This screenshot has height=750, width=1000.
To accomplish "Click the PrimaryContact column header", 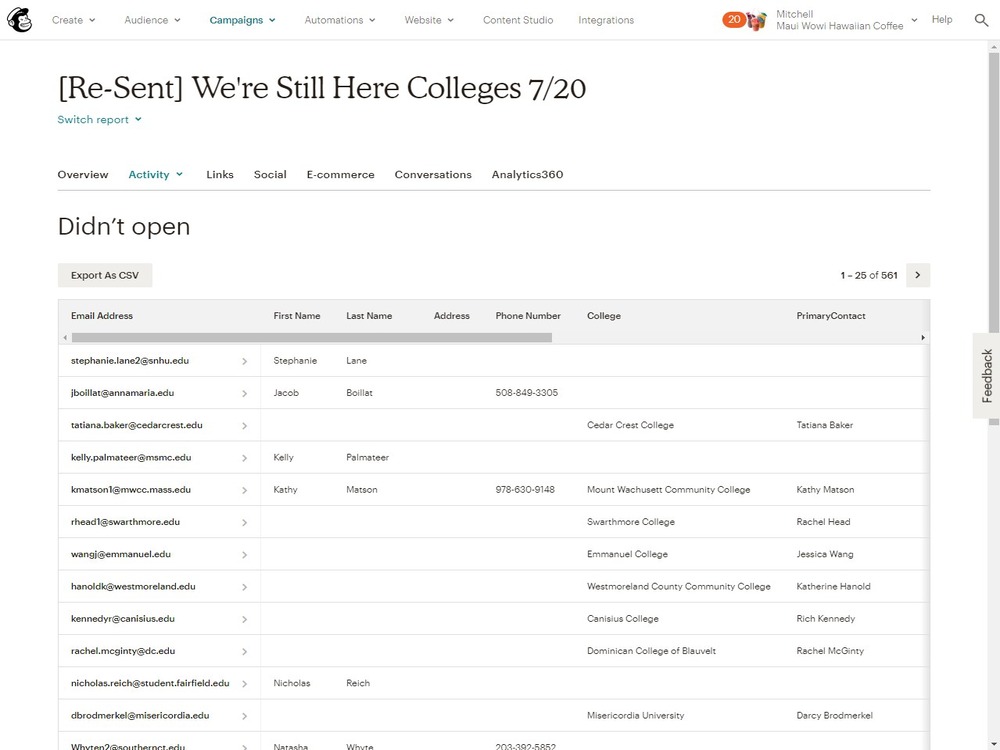I will tap(830, 316).
